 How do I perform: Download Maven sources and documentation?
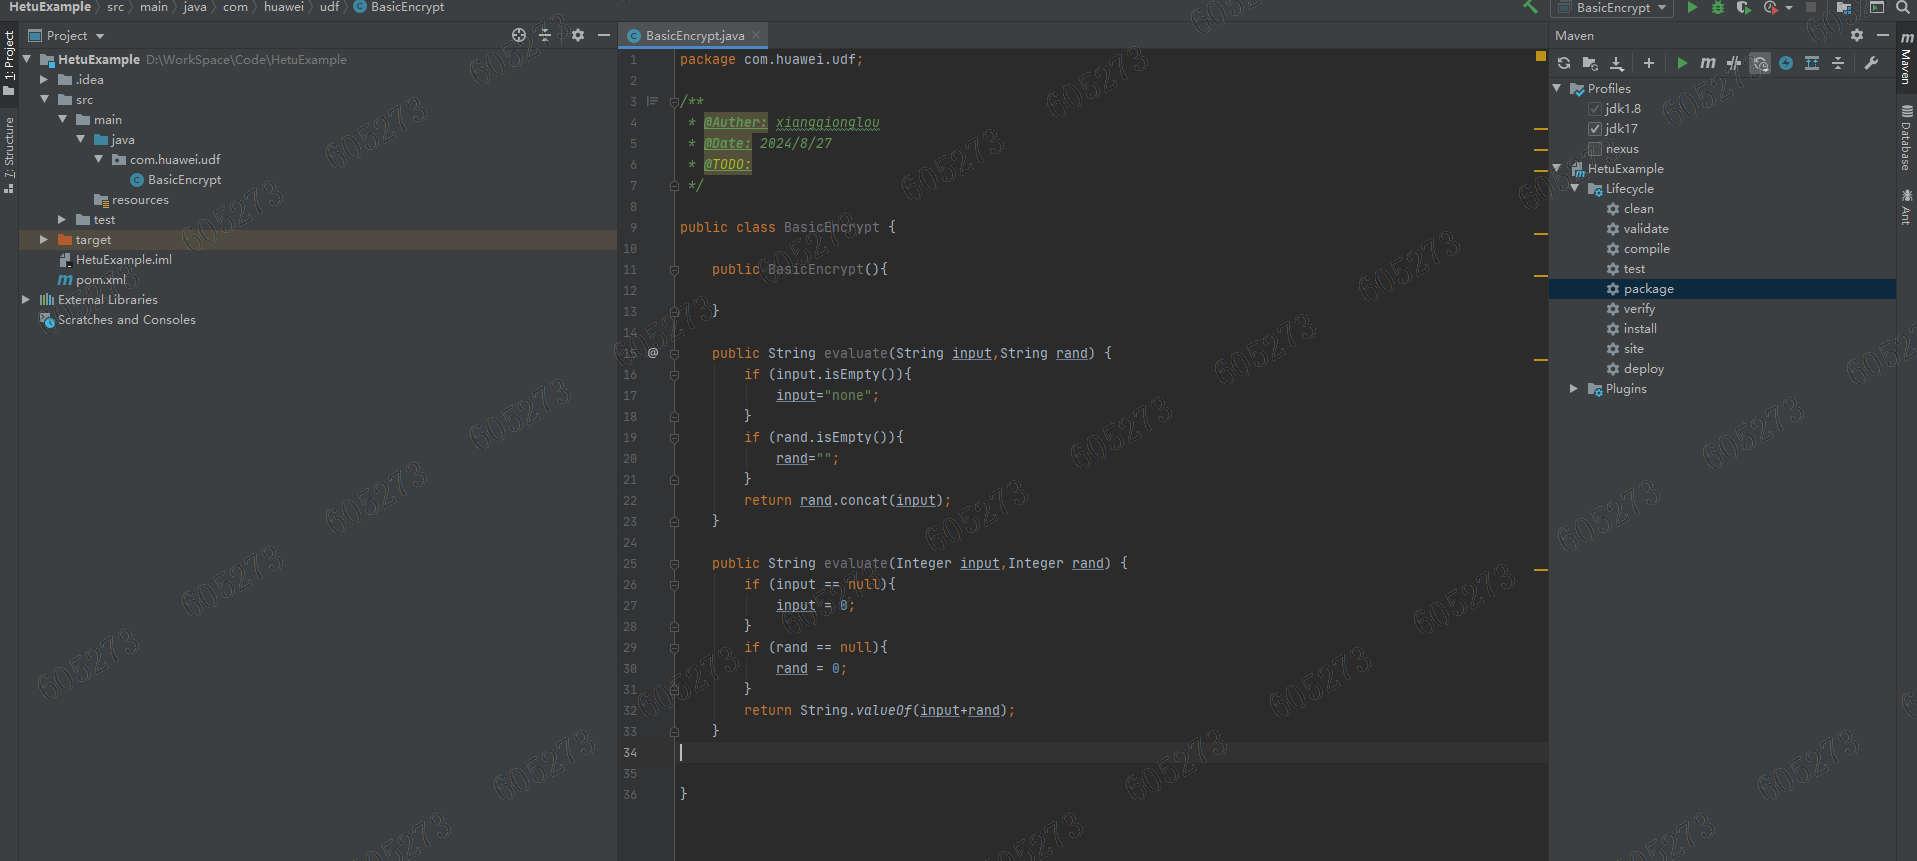point(1617,63)
